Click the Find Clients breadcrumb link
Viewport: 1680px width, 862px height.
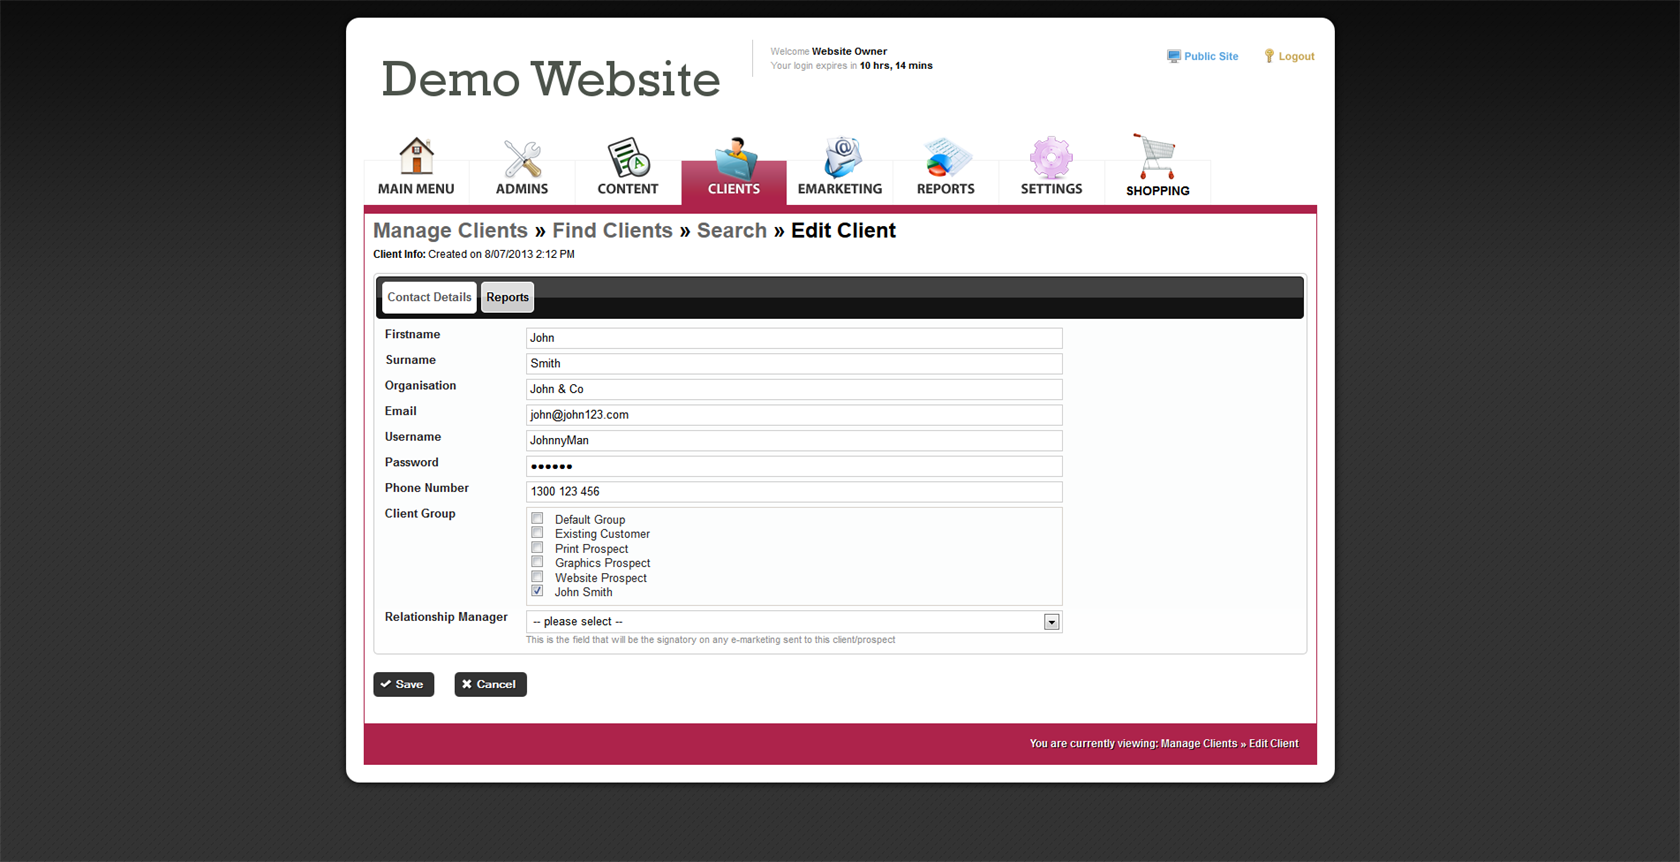coord(612,231)
